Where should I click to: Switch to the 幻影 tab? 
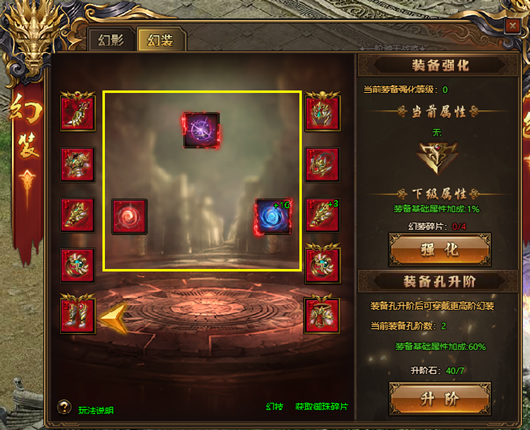[x=111, y=40]
